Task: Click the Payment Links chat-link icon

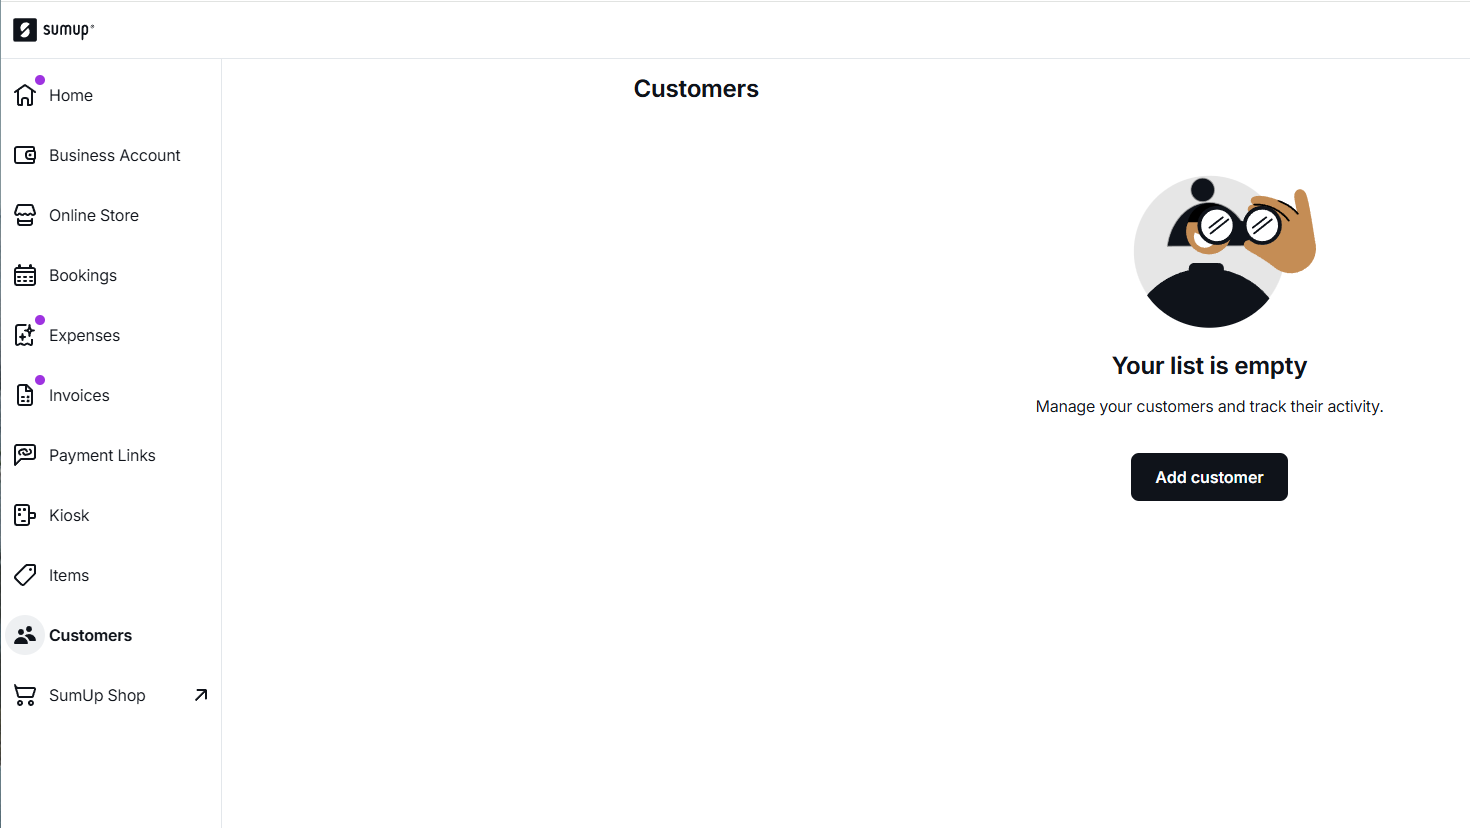Action: pyautogui.click(x=25, y=455)
